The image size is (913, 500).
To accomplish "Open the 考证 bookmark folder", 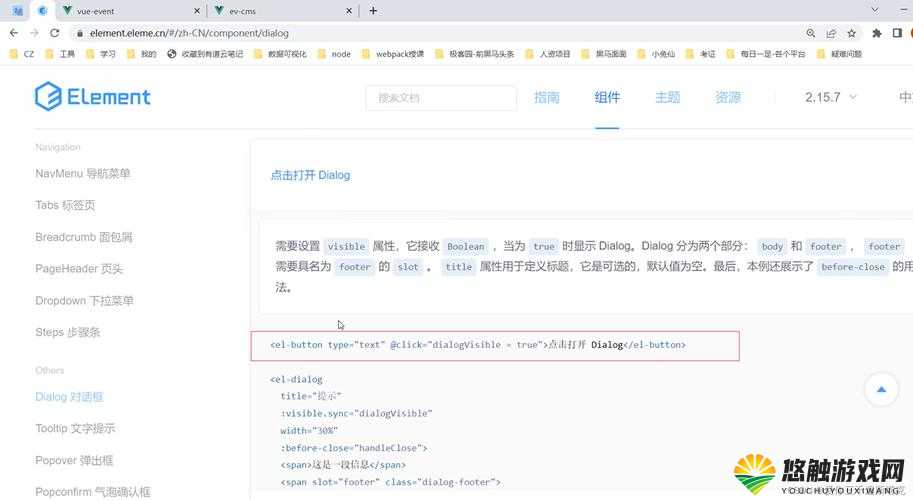I will coord(700,54).
